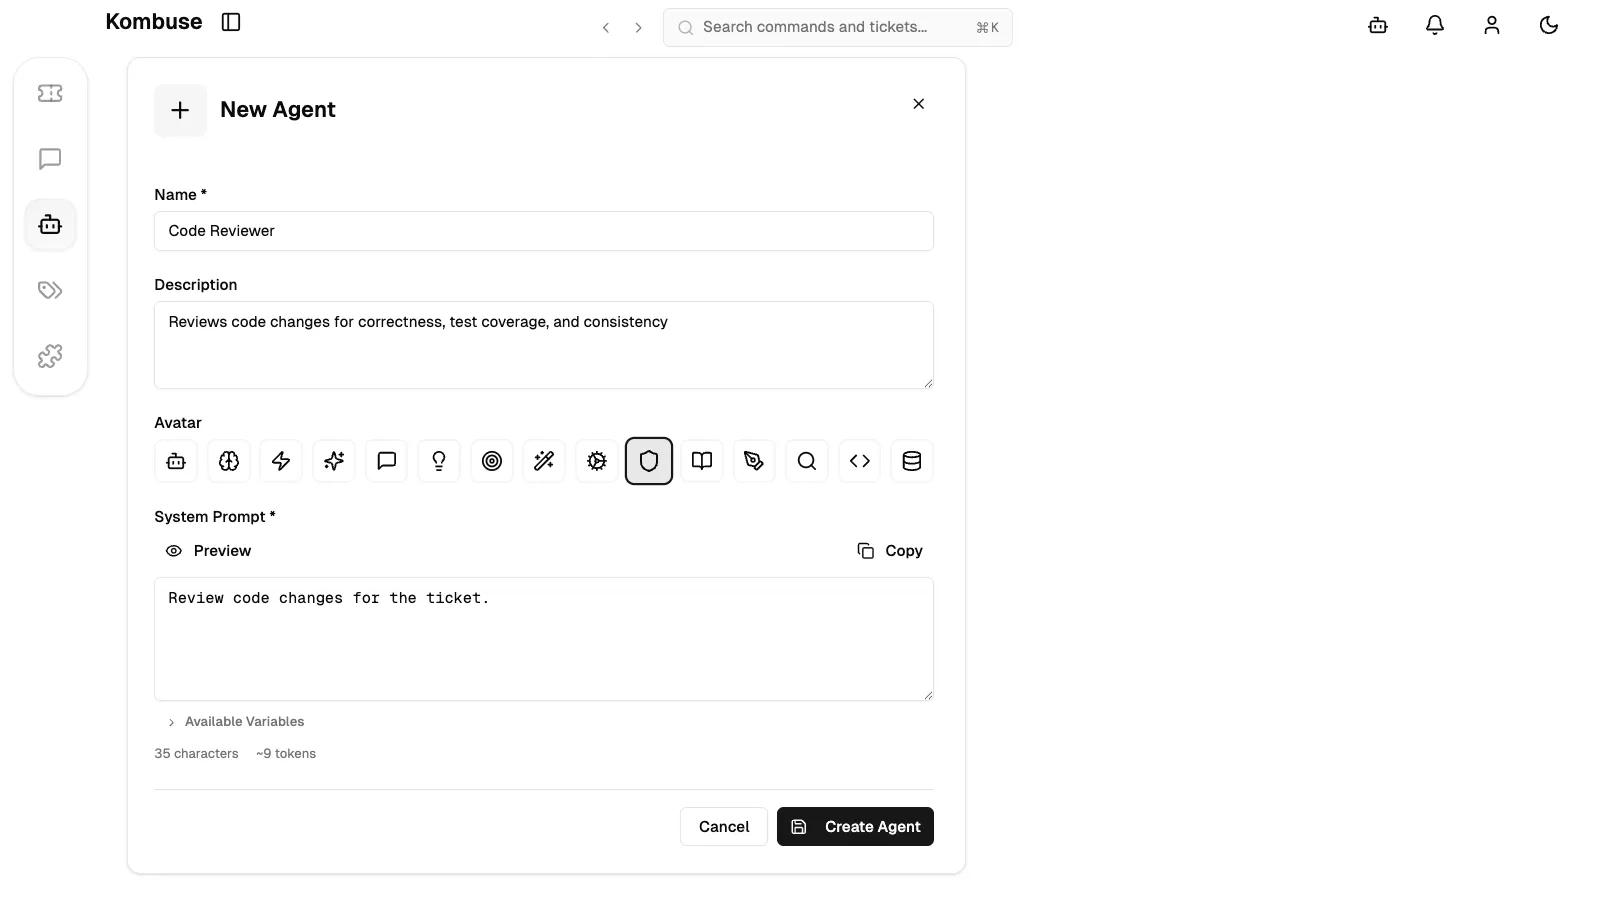Viewport: 1600px width, 900px height.
Task: Toggle the system prompt Preview
Action: [208, 550]
